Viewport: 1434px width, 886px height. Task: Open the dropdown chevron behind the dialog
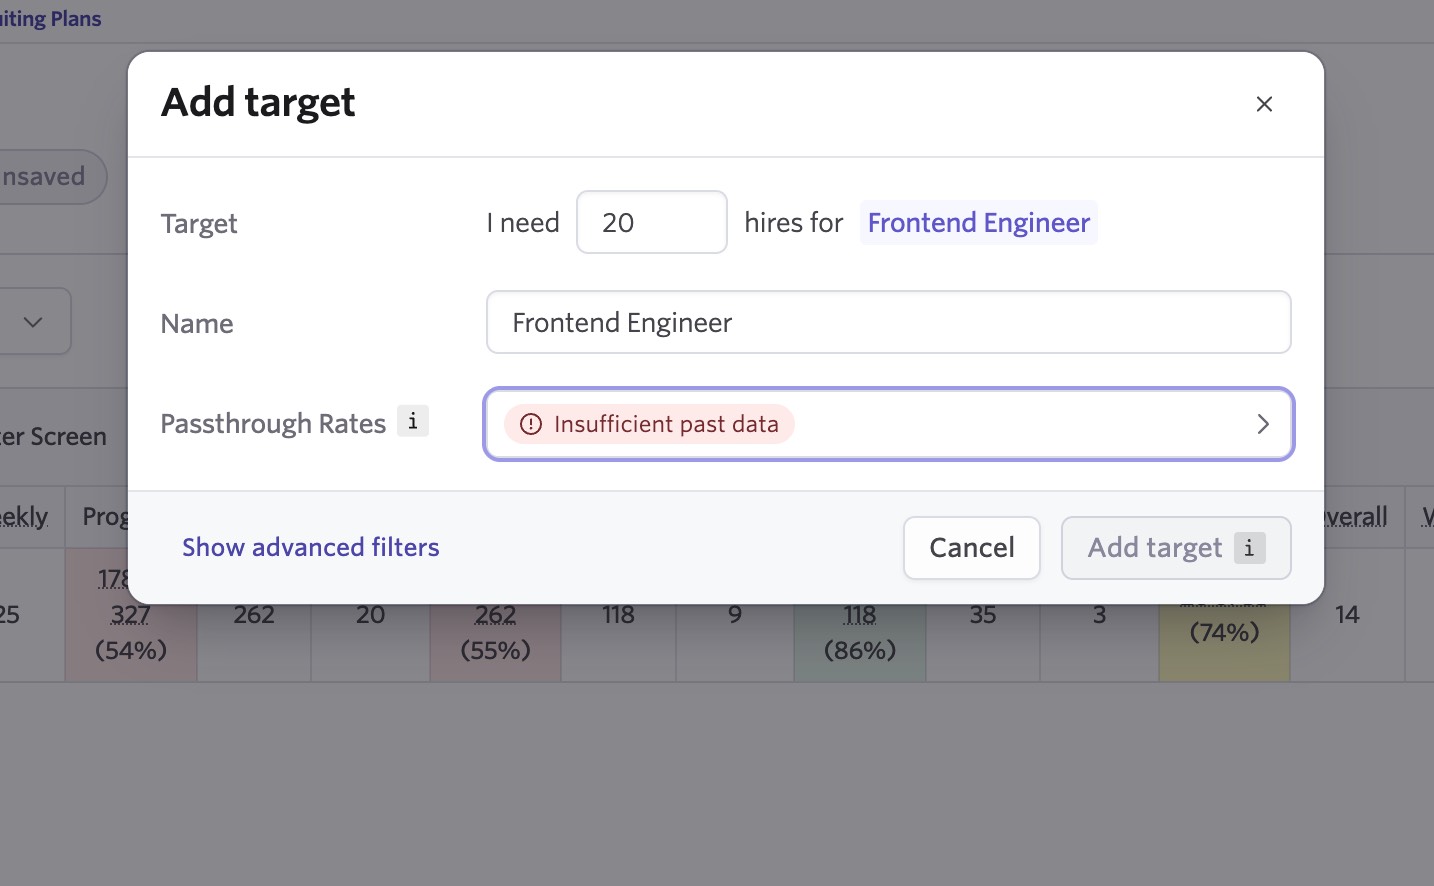coord(33,321)
